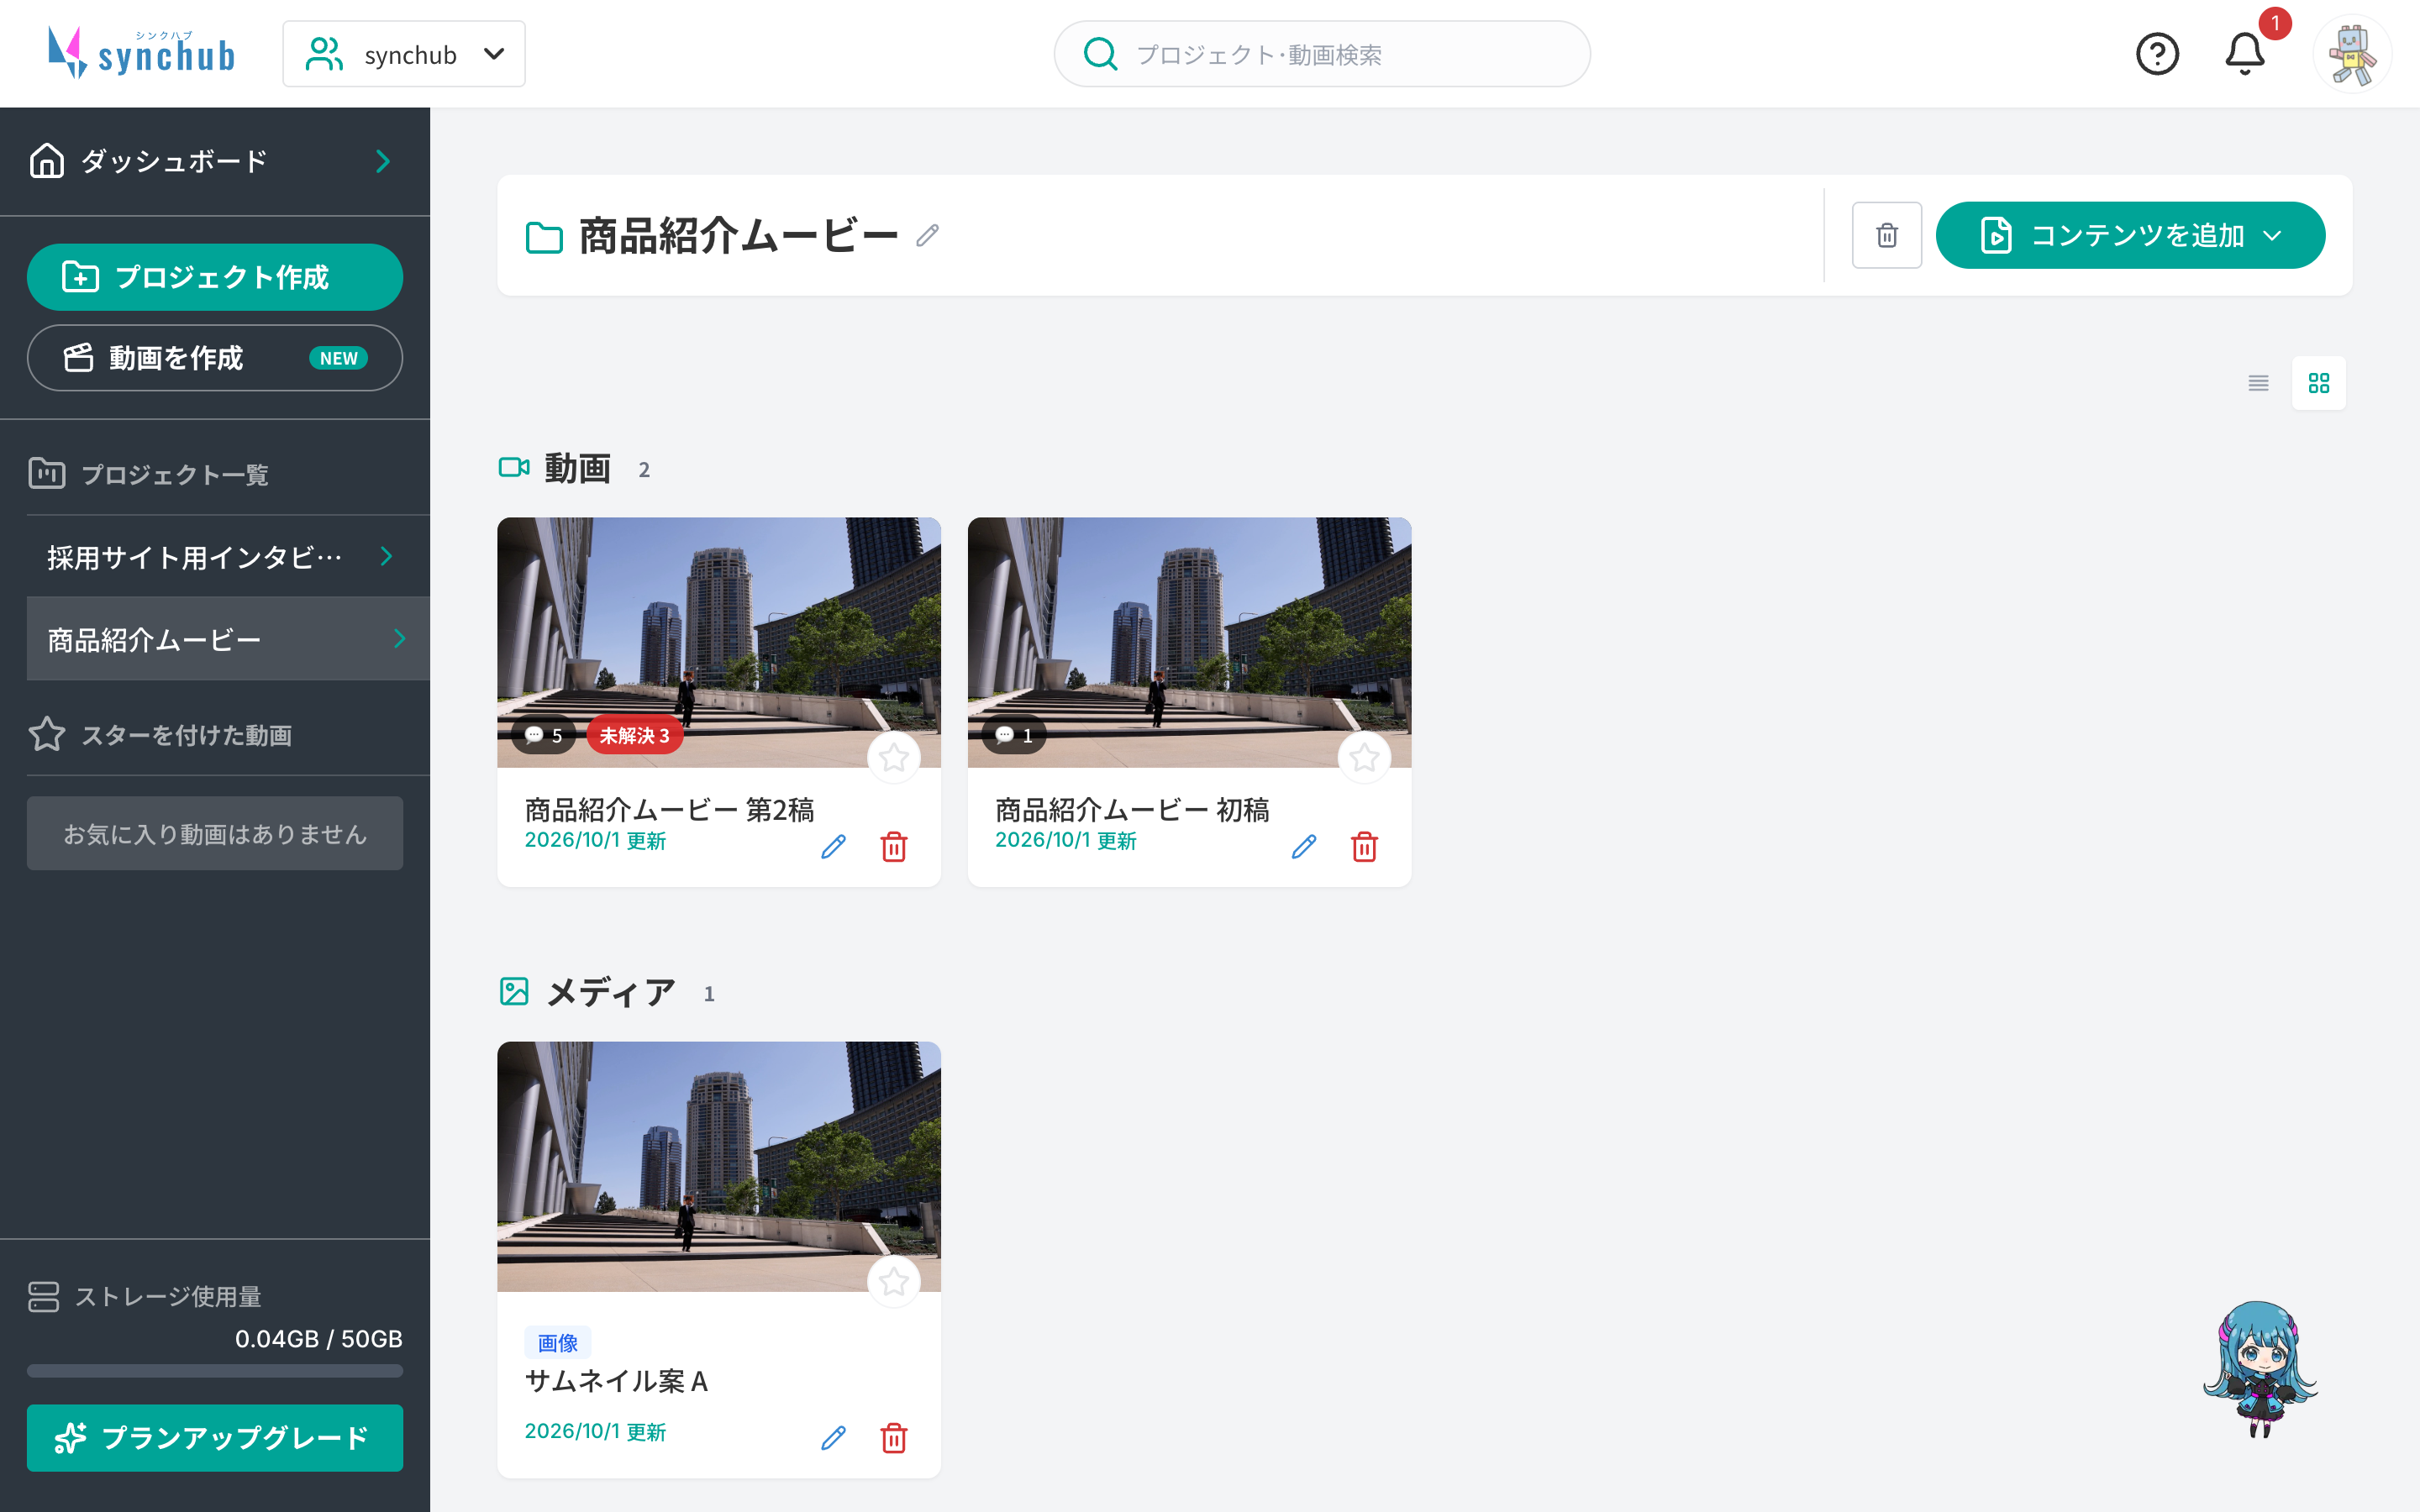Image resolution: width=2420 pixels, height=1512 pixels.
Task: Switch to grid view
Action: [2318, 383]
